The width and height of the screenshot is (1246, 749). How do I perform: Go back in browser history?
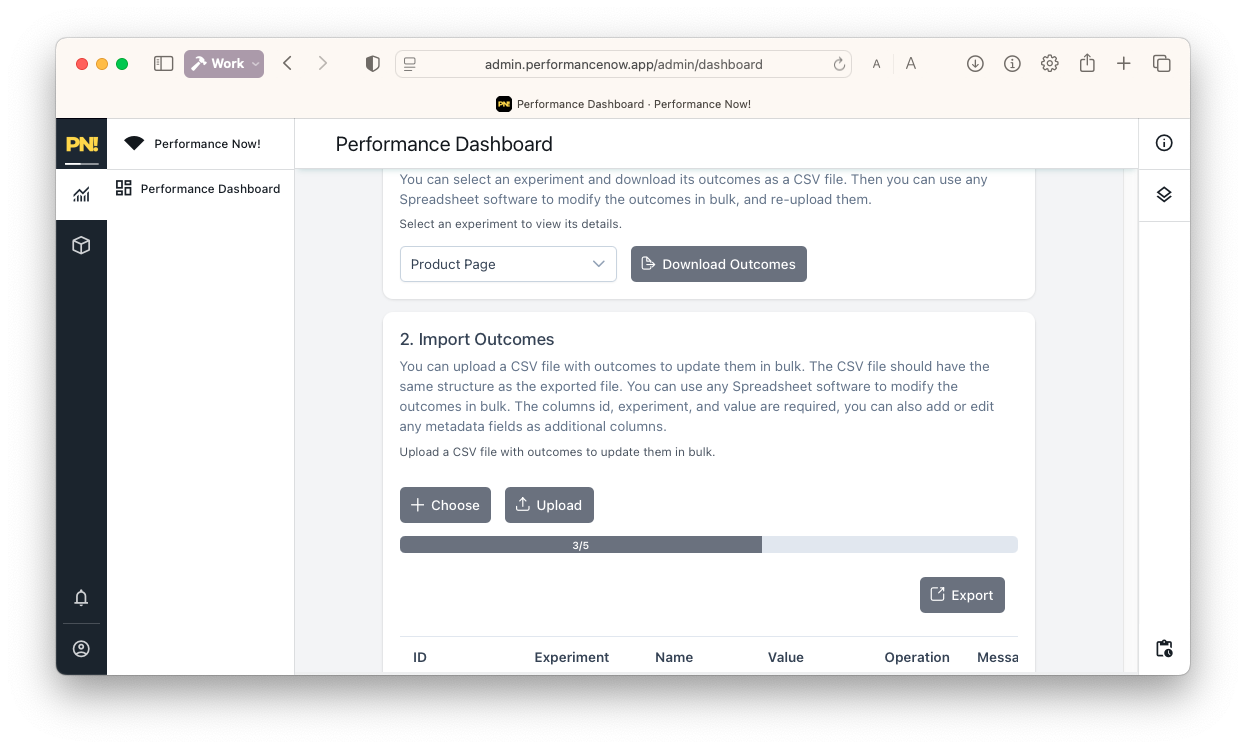tap(287, 64)
